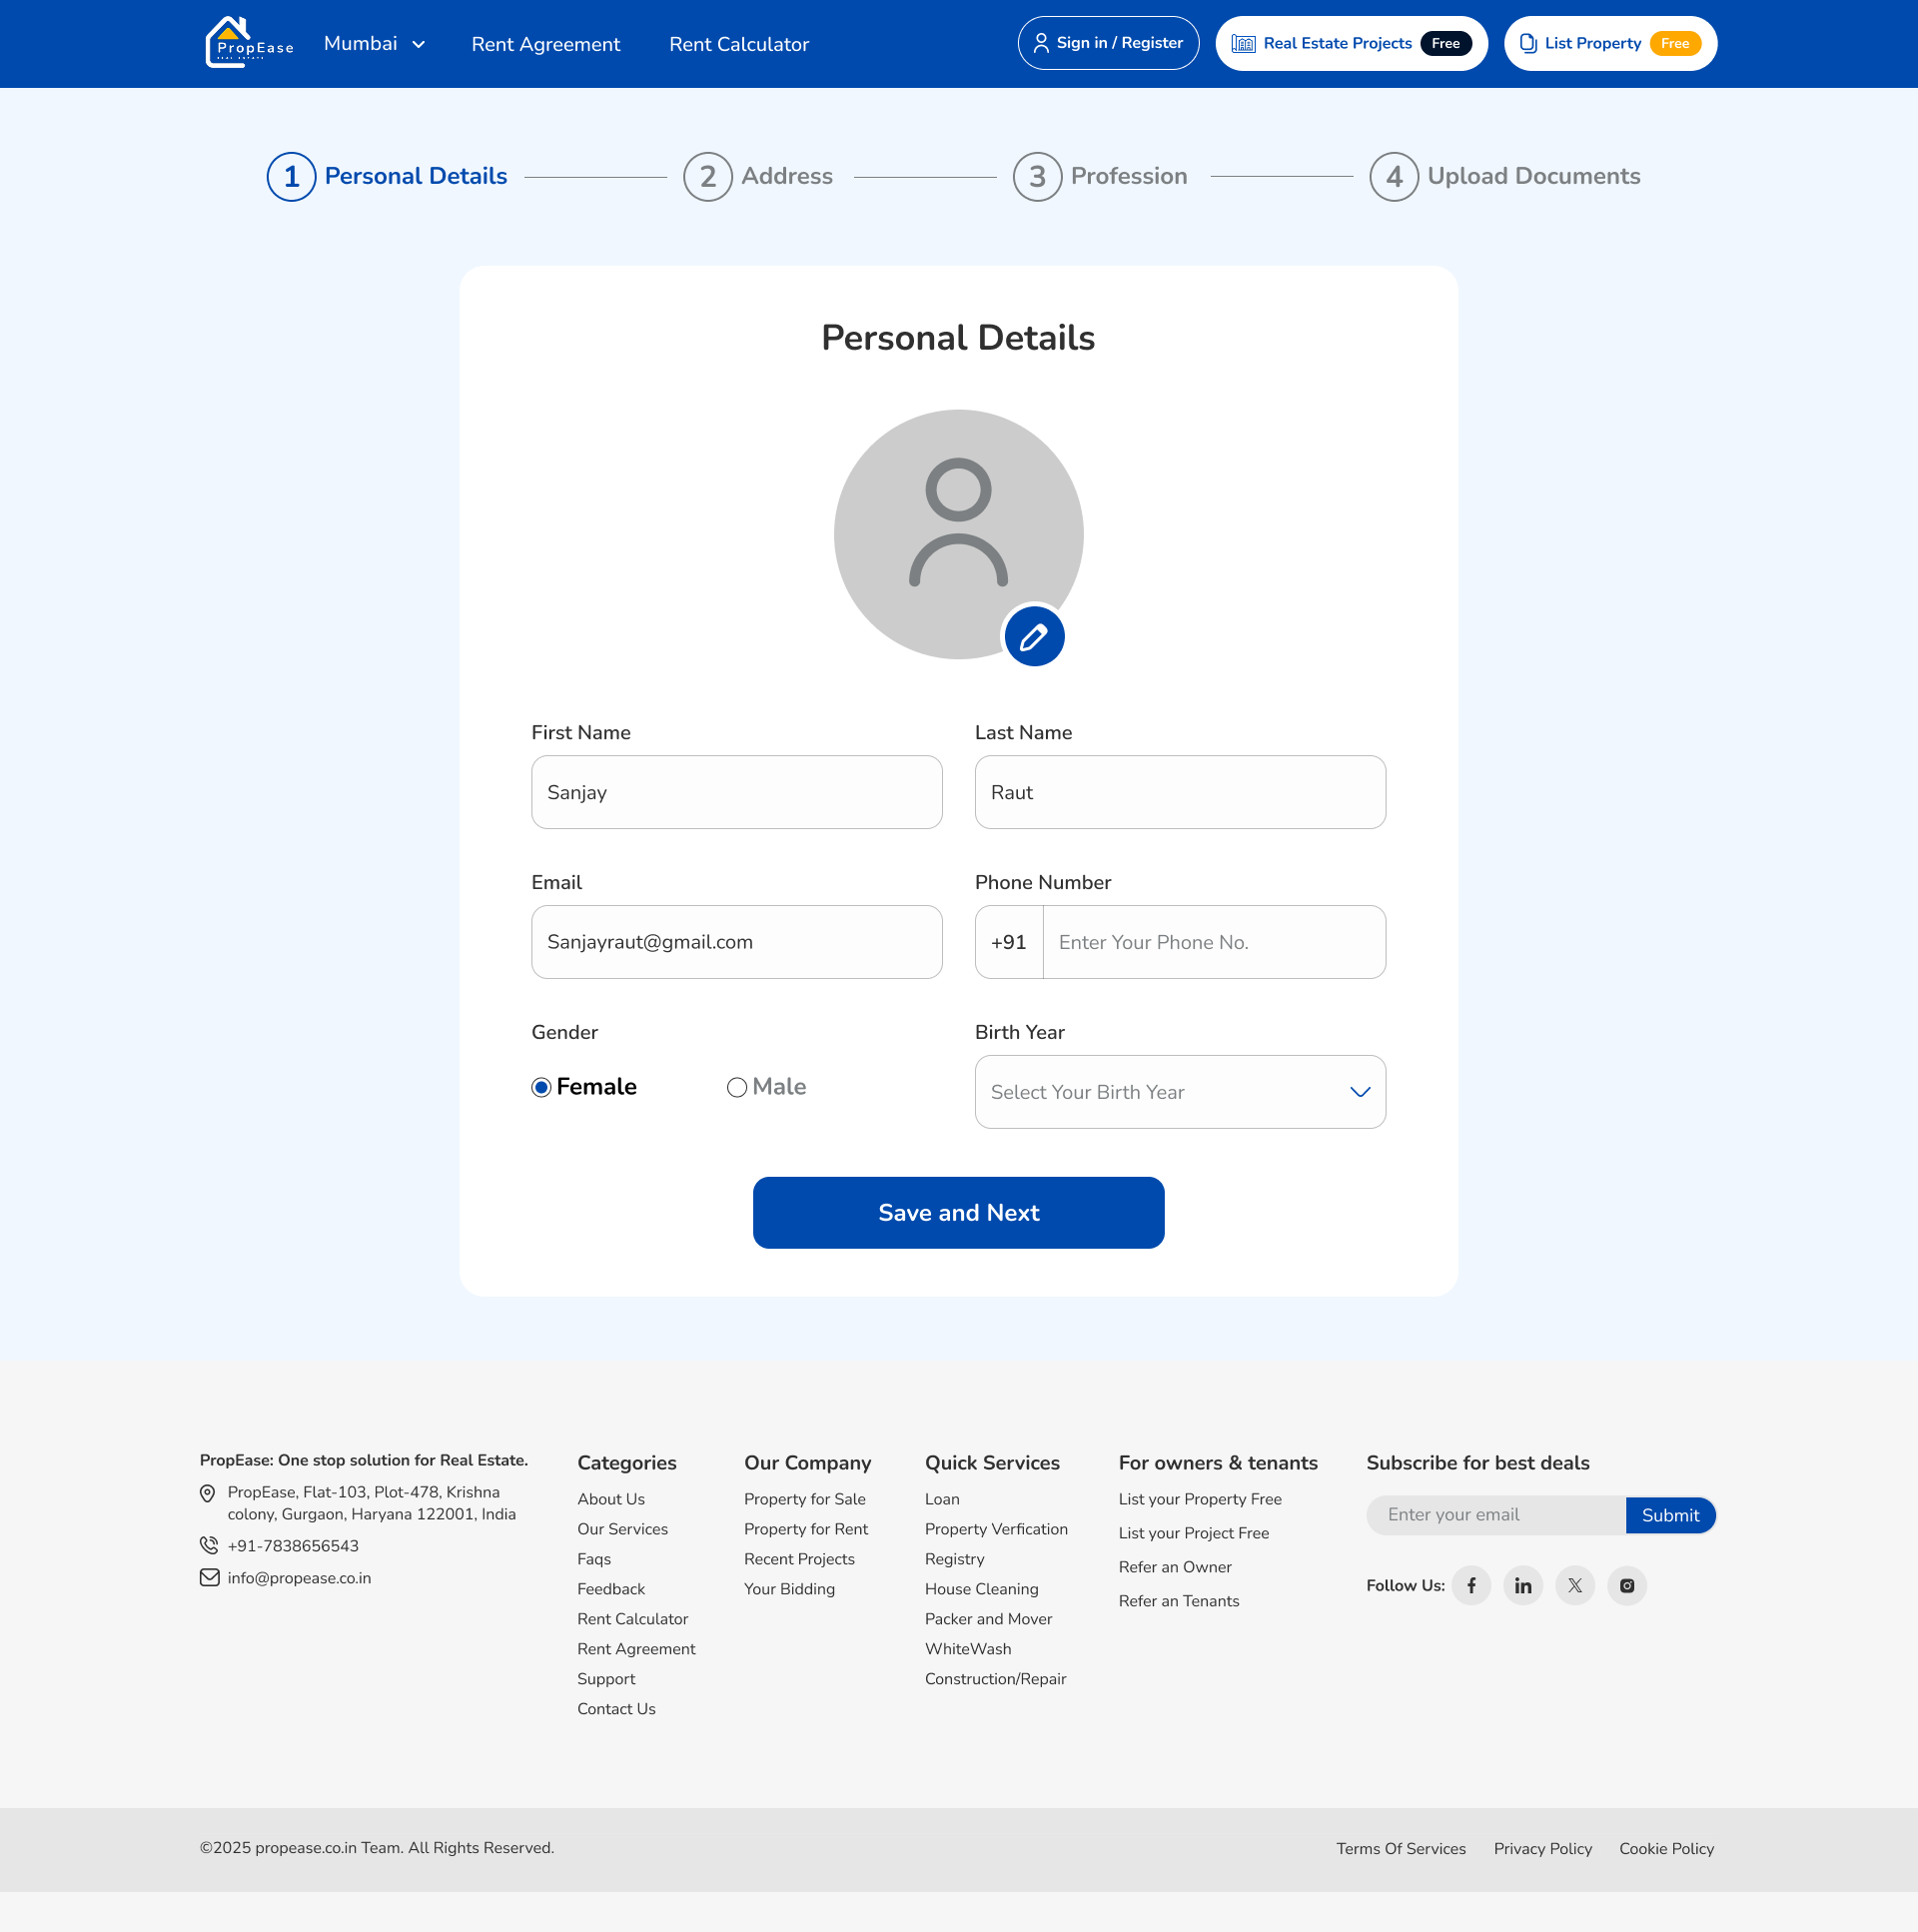
Task: Open the Contact Us footer link
Action: point(616,1709)
